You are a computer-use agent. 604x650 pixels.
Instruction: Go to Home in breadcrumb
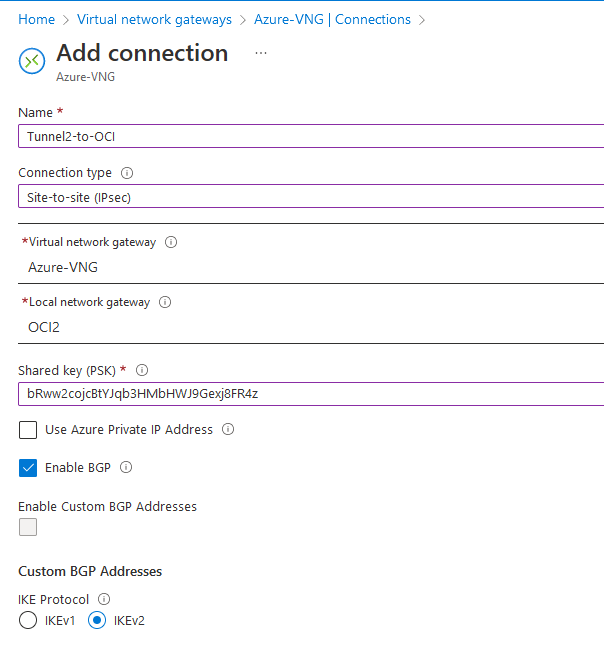(x=37, y=19)
